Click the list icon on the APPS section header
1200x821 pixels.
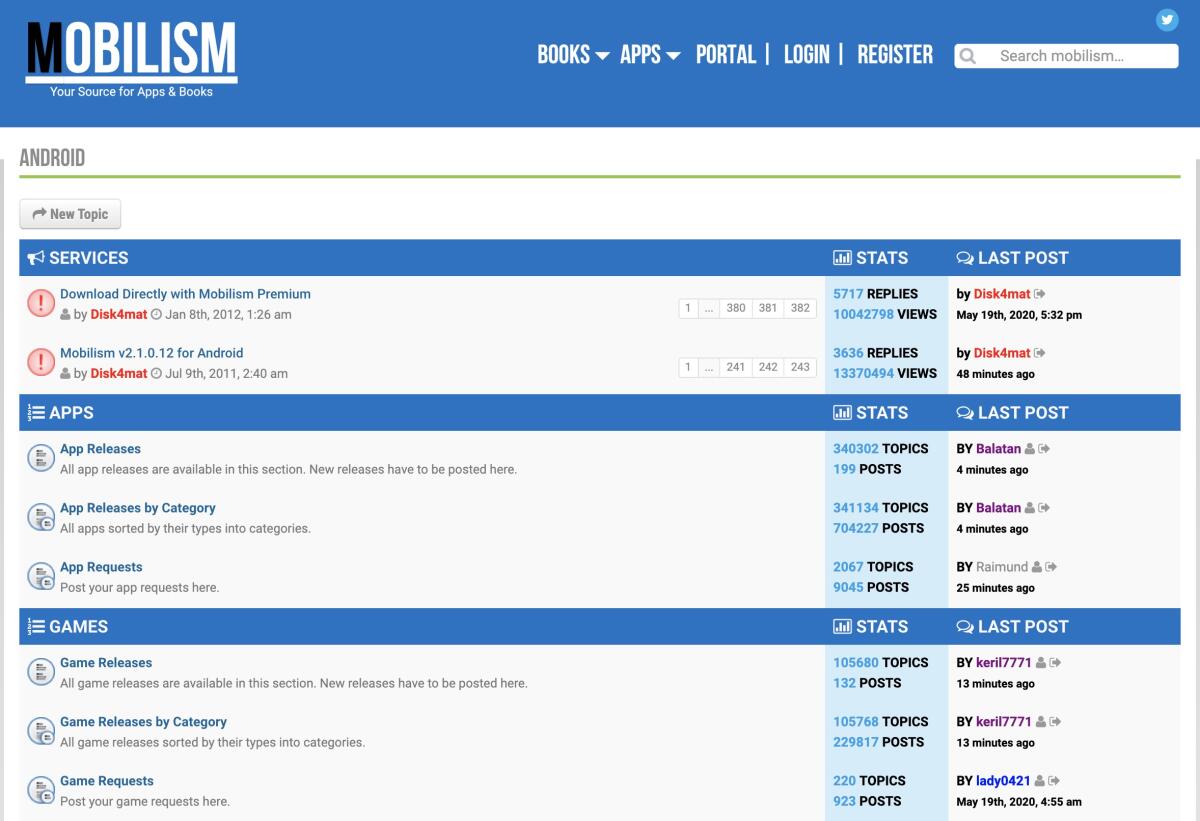tap(35, 412)
